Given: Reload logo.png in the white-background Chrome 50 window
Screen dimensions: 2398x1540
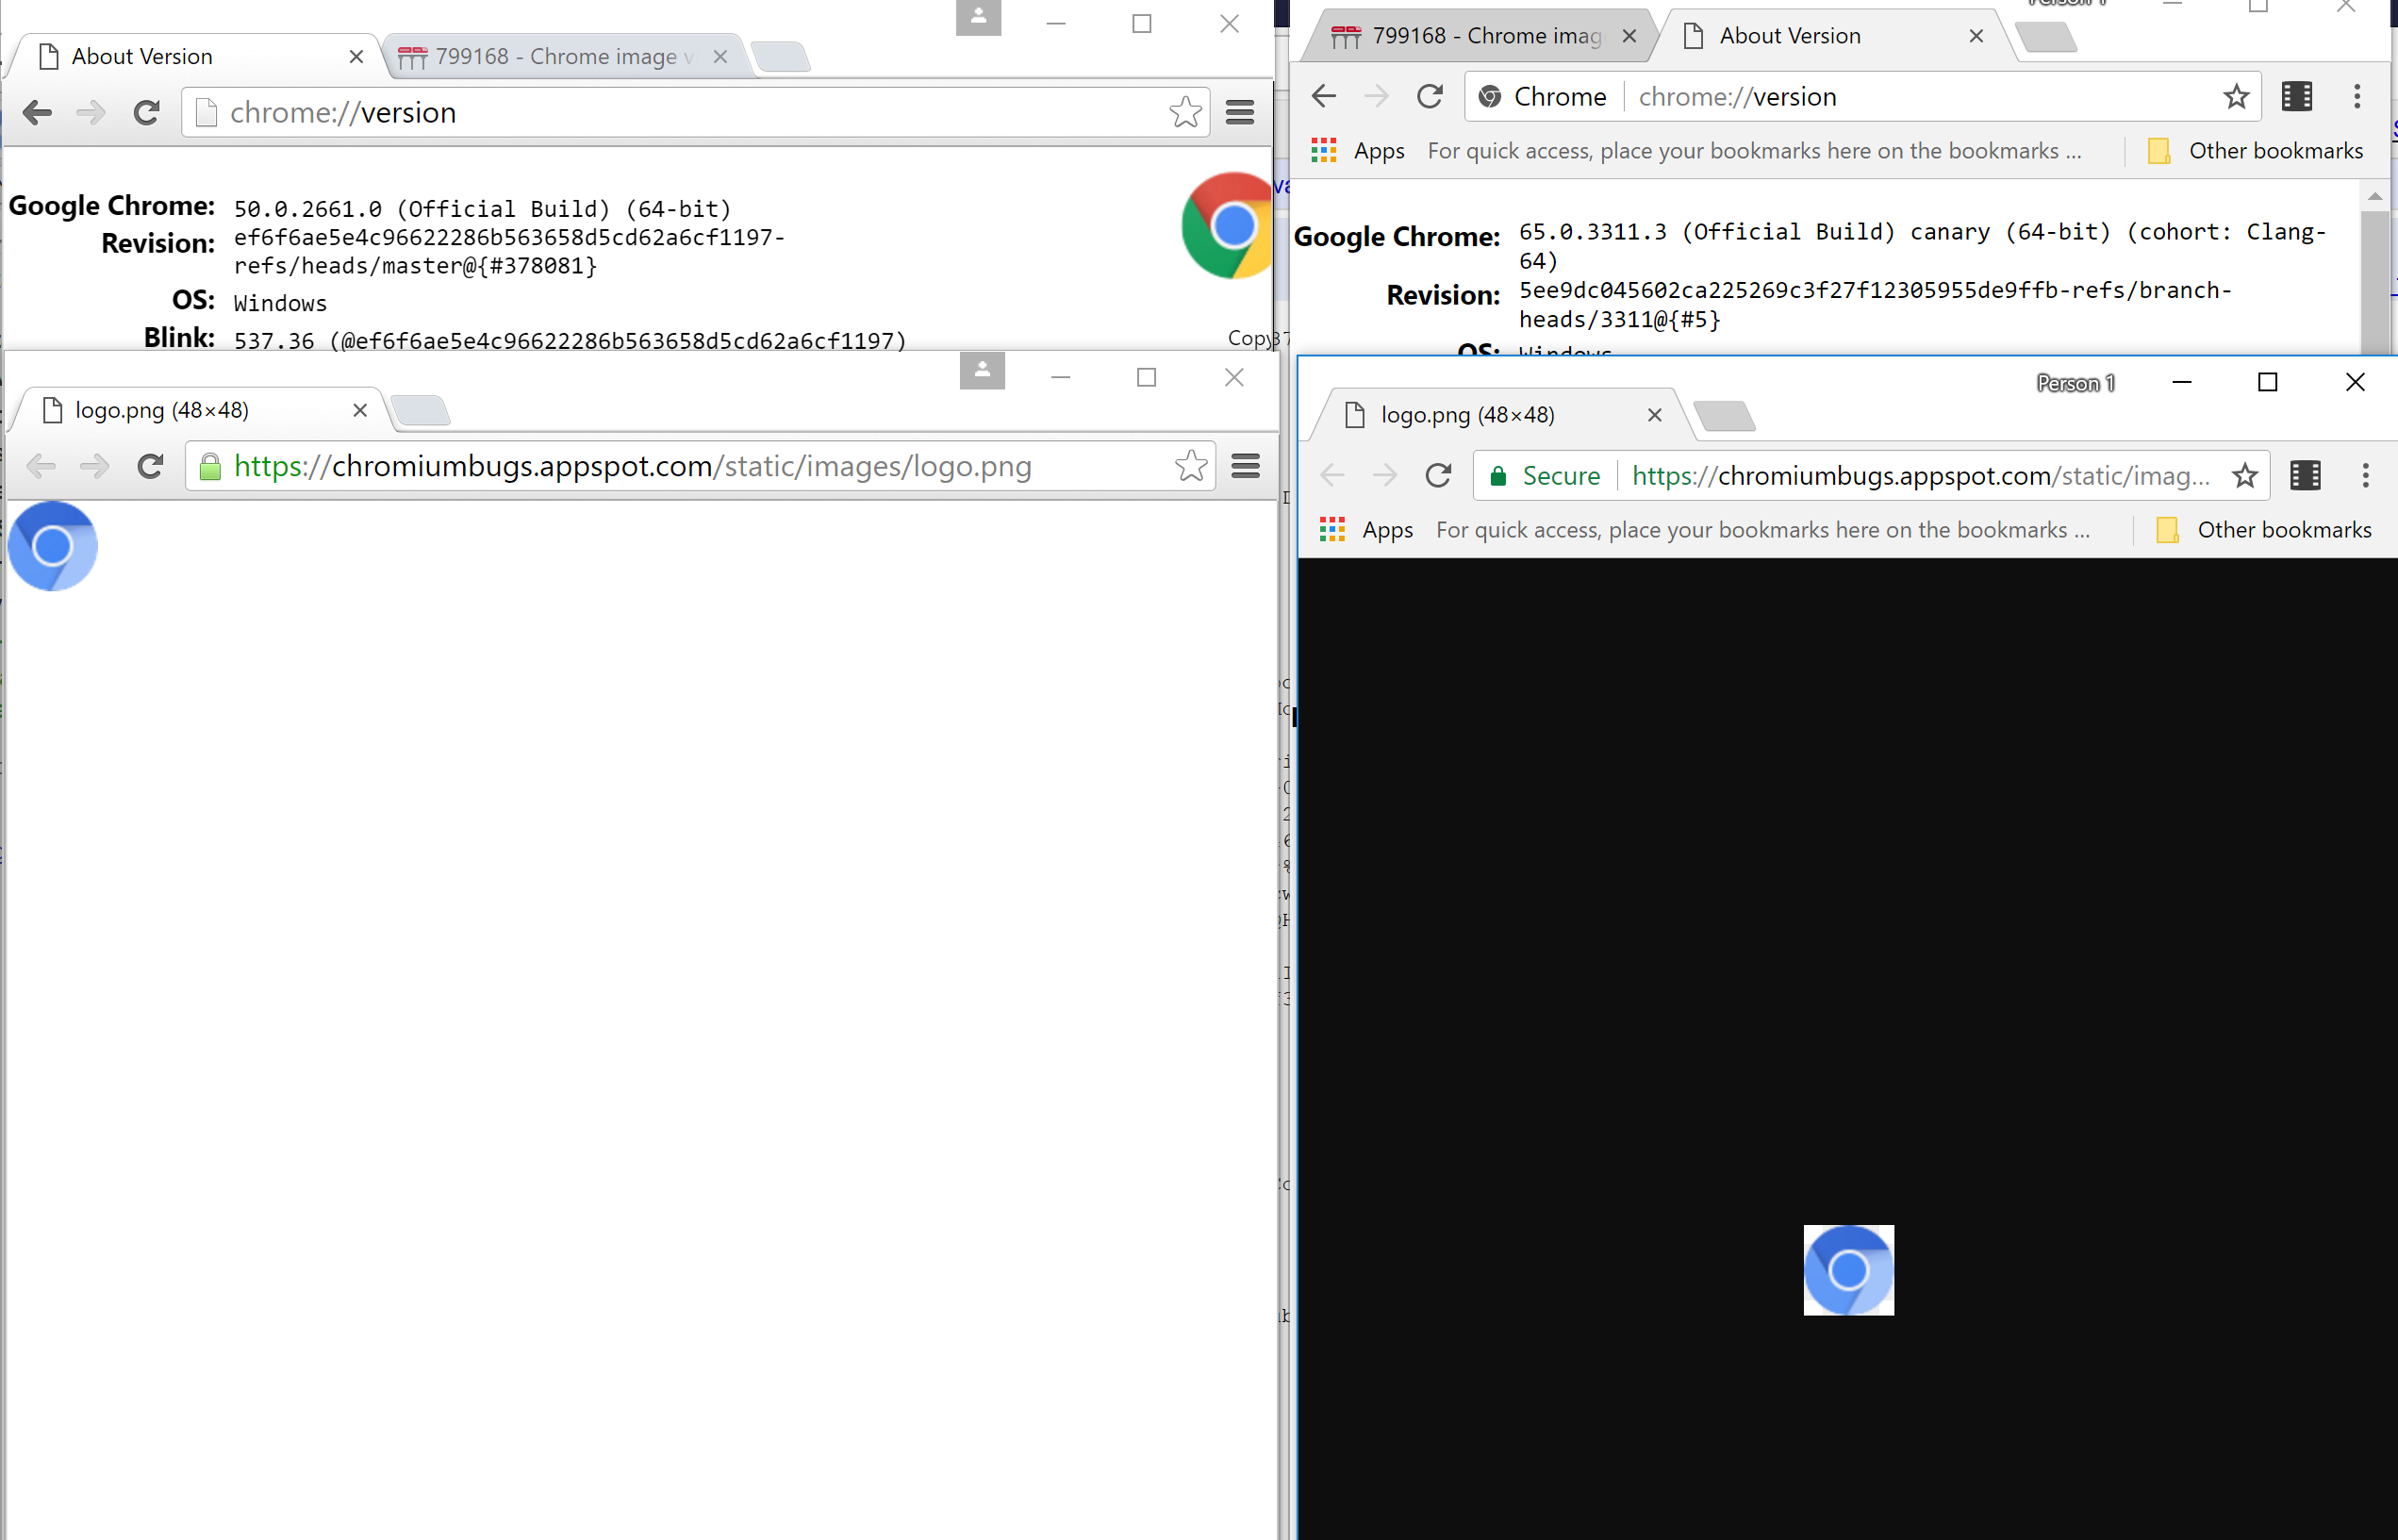Looking at the screenshot, I should 151,466.
